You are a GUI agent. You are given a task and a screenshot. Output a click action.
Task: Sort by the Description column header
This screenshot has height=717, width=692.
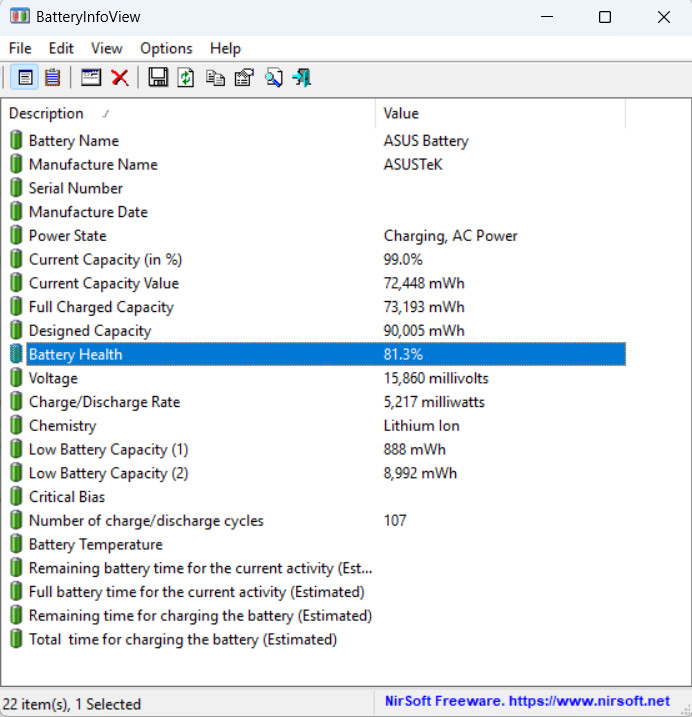188,113
